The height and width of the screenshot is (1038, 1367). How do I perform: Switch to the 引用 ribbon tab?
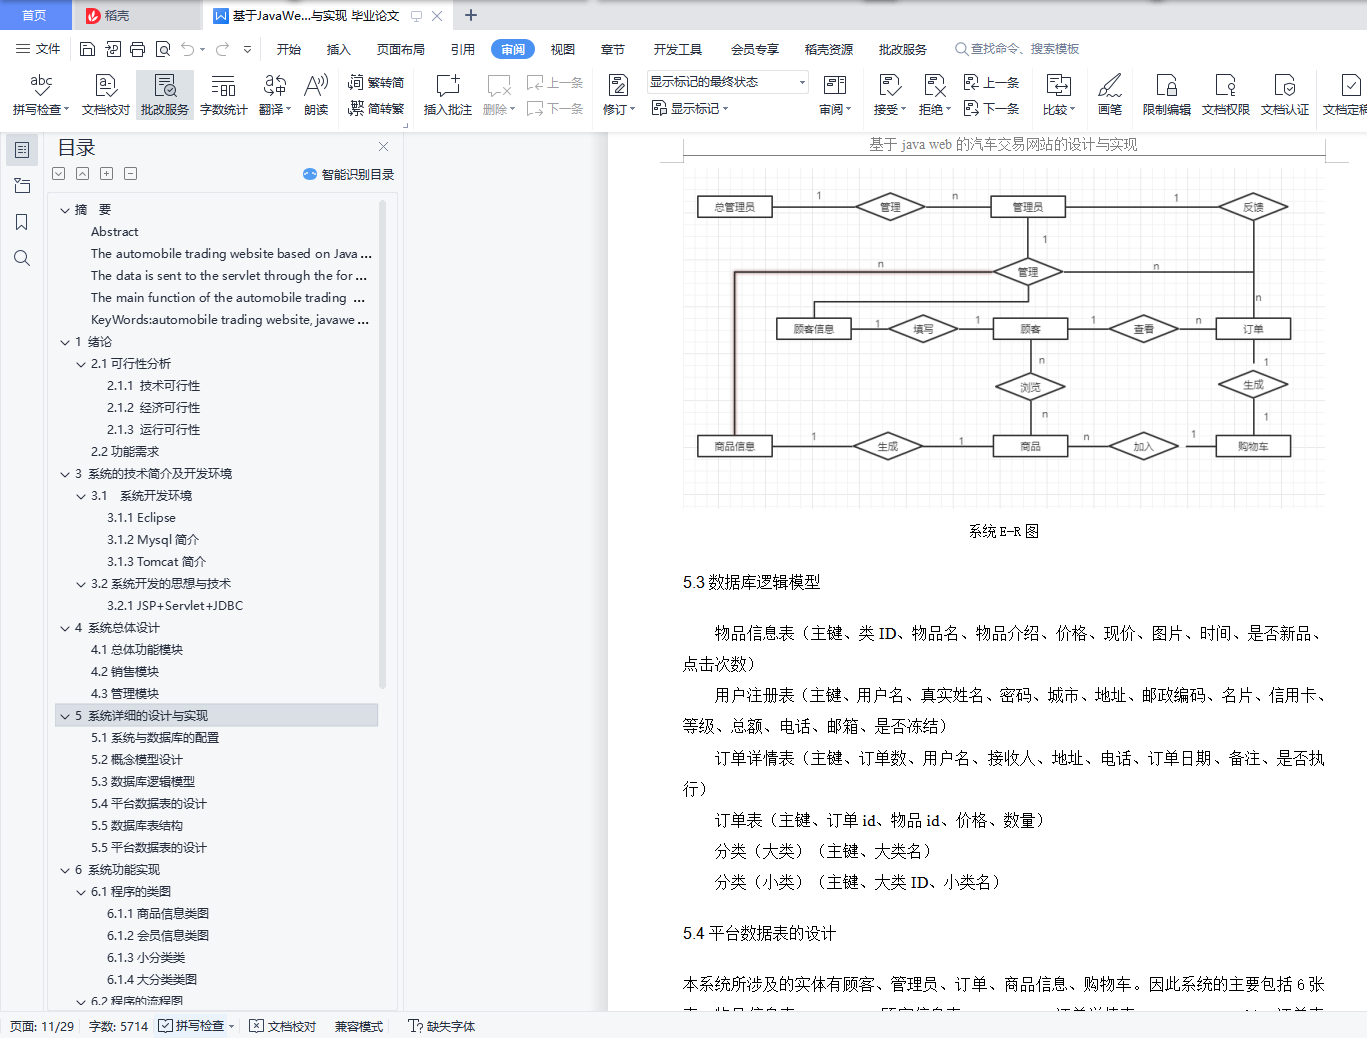coord(463,49)
